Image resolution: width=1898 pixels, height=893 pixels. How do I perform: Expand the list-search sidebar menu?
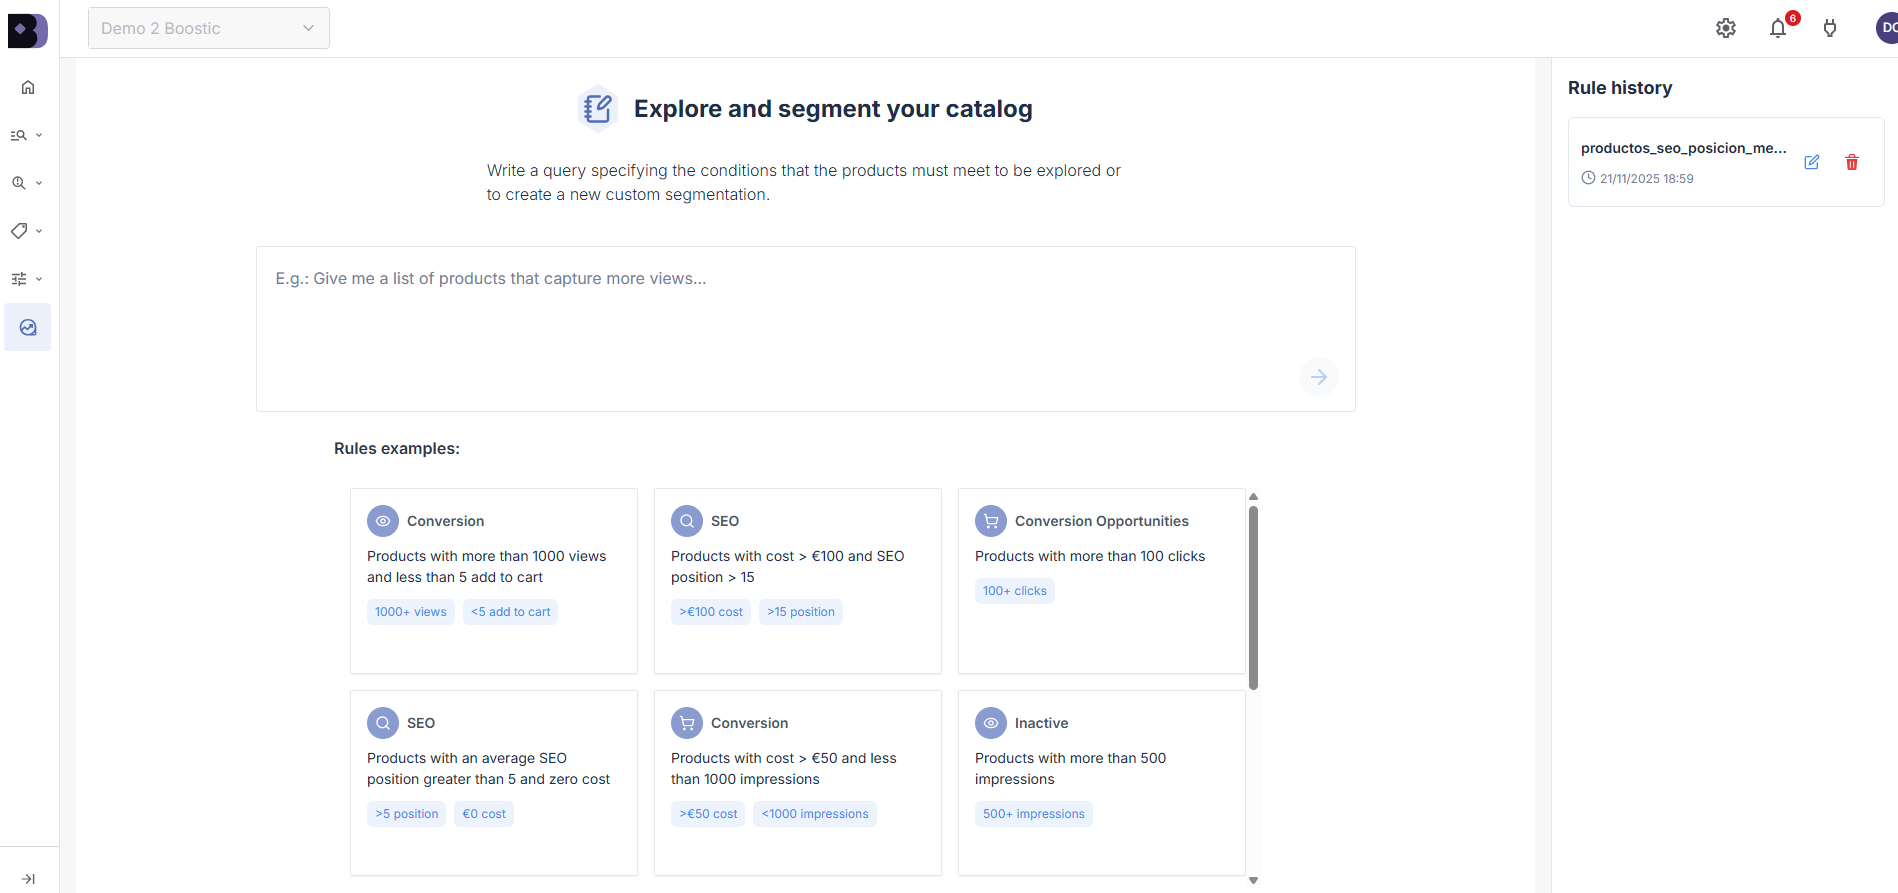(26, 135)
